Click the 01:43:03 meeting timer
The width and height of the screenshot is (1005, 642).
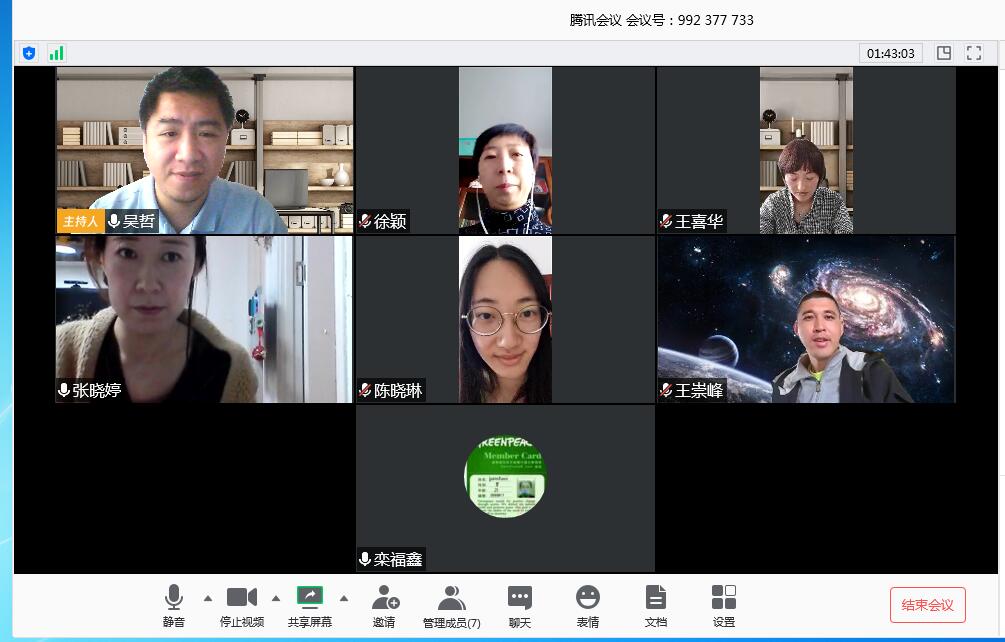tap(890, 53)
